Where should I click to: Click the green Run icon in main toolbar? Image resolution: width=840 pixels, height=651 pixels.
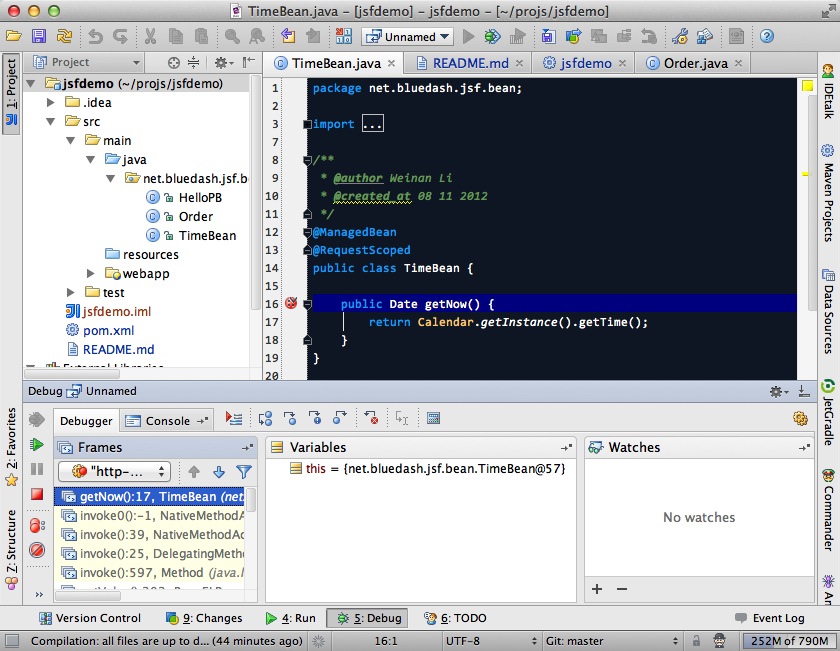coord(469,36)
